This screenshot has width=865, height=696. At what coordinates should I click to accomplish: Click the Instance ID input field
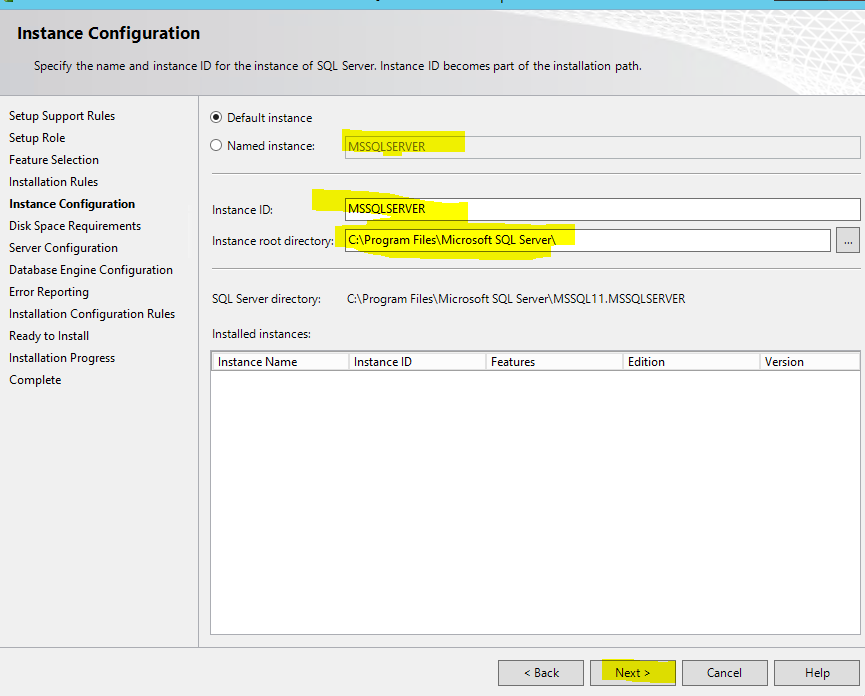[x=602, y=210]
